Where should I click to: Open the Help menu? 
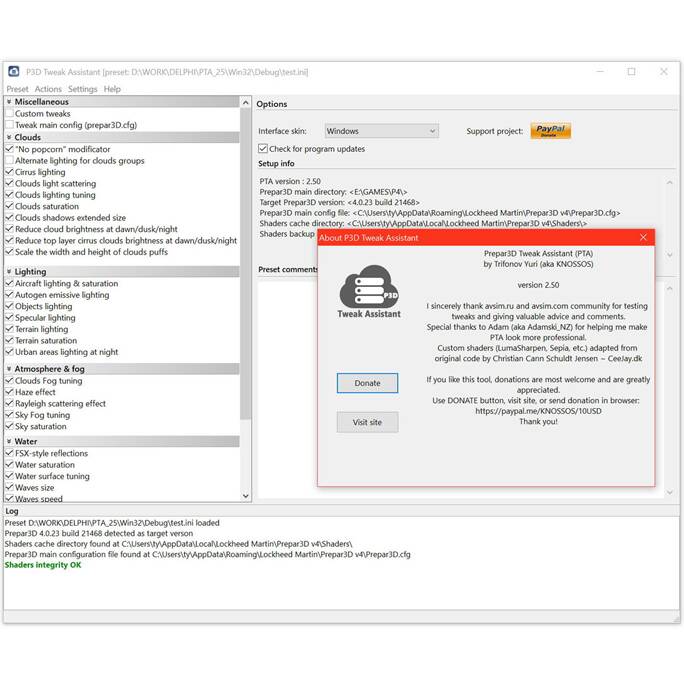[x=112, y=89]
